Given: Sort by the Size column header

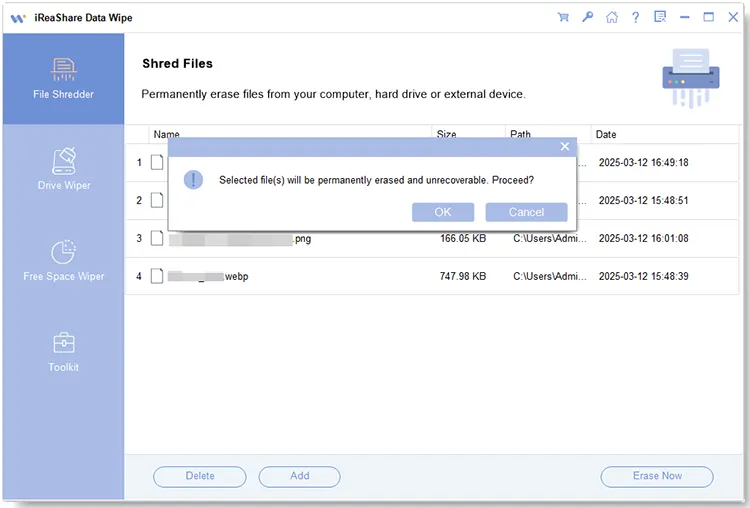Looking at the screenshot, I should click(x=446, y=134).
